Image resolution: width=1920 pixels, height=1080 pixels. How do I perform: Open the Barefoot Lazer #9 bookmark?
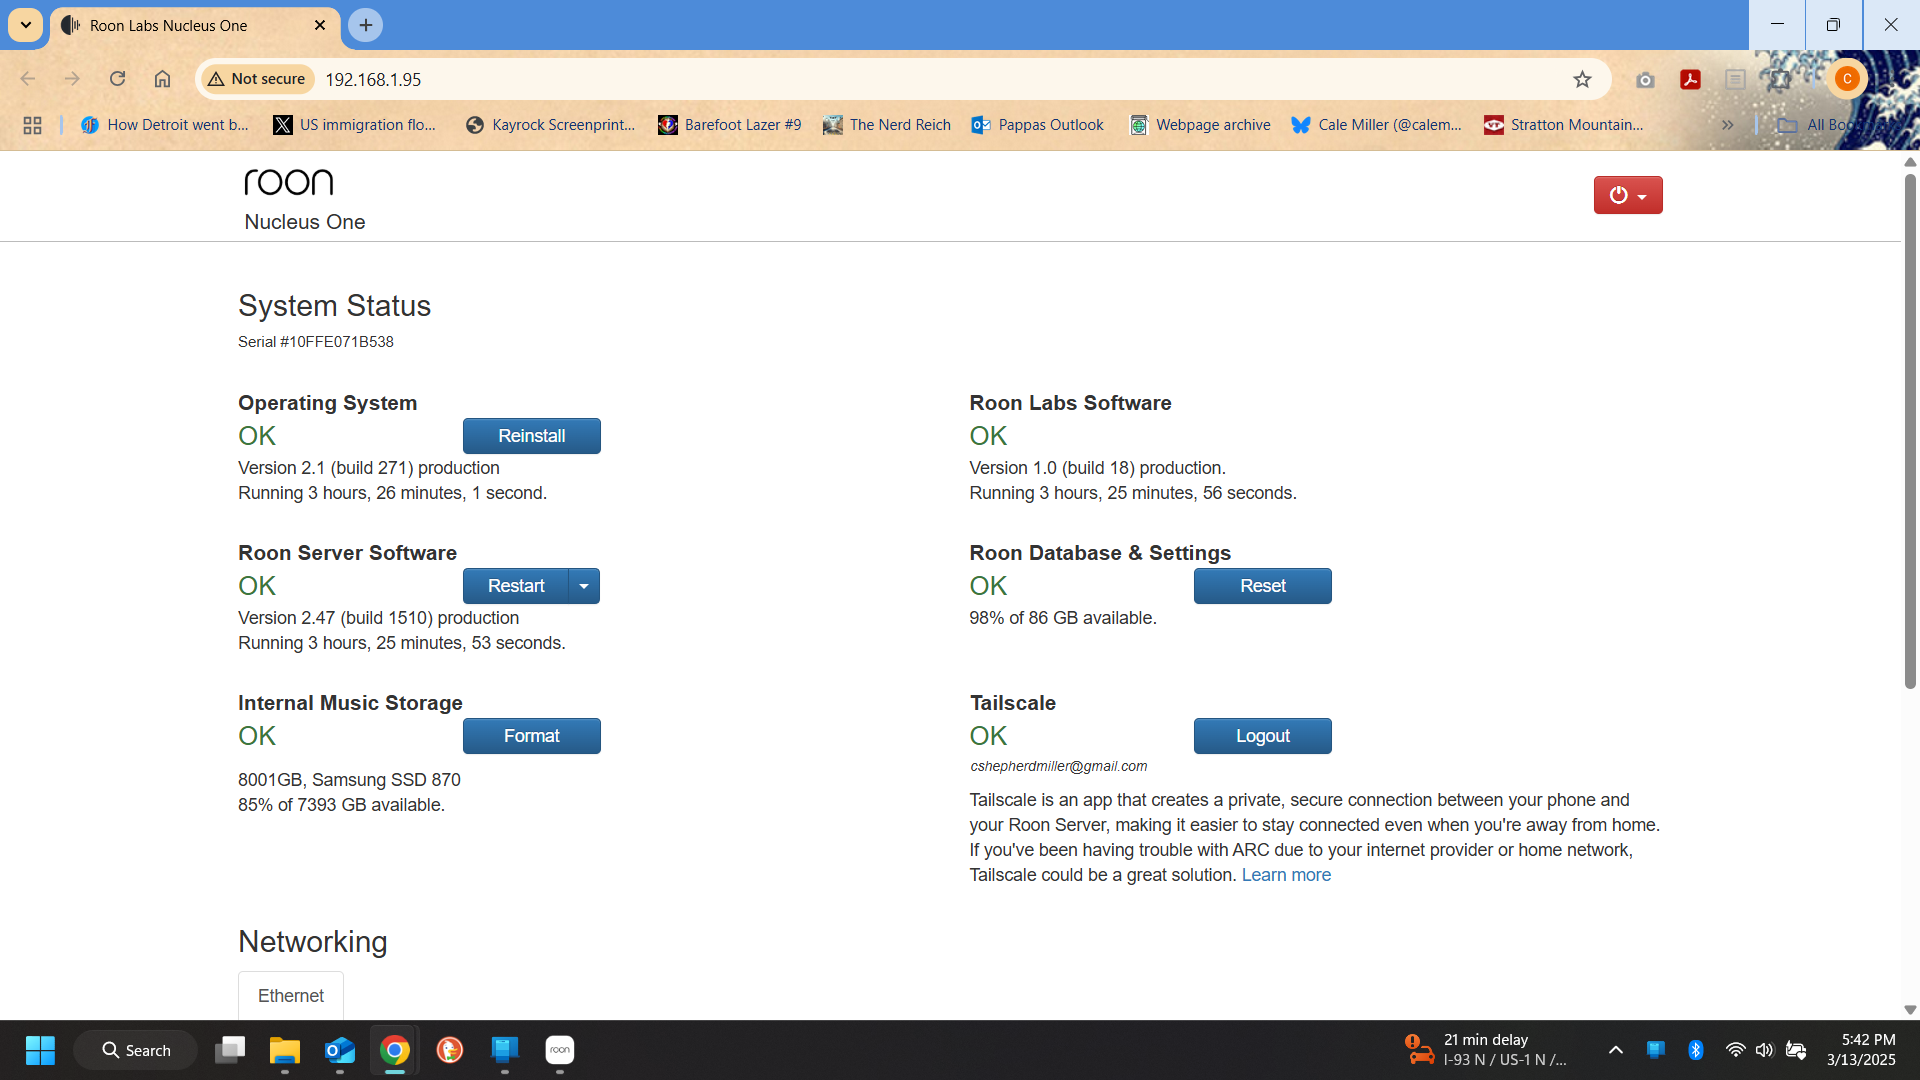click(x=730, y=125)
